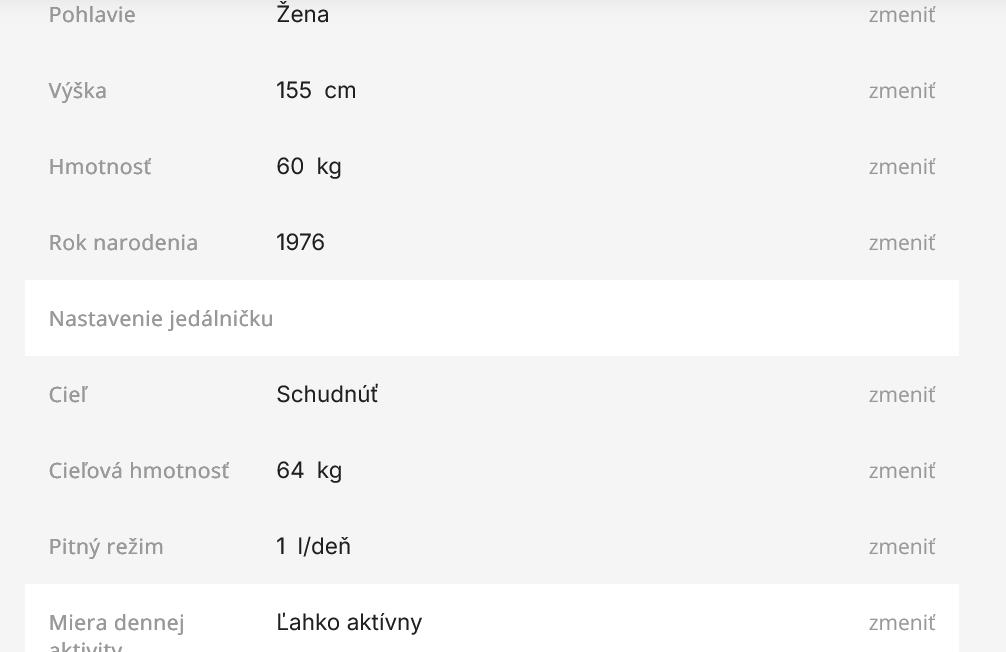The height and width of the screenshot is (652, 1006).
Task: Click the Ľahko aktívny activity value
Action: [349, 623]
